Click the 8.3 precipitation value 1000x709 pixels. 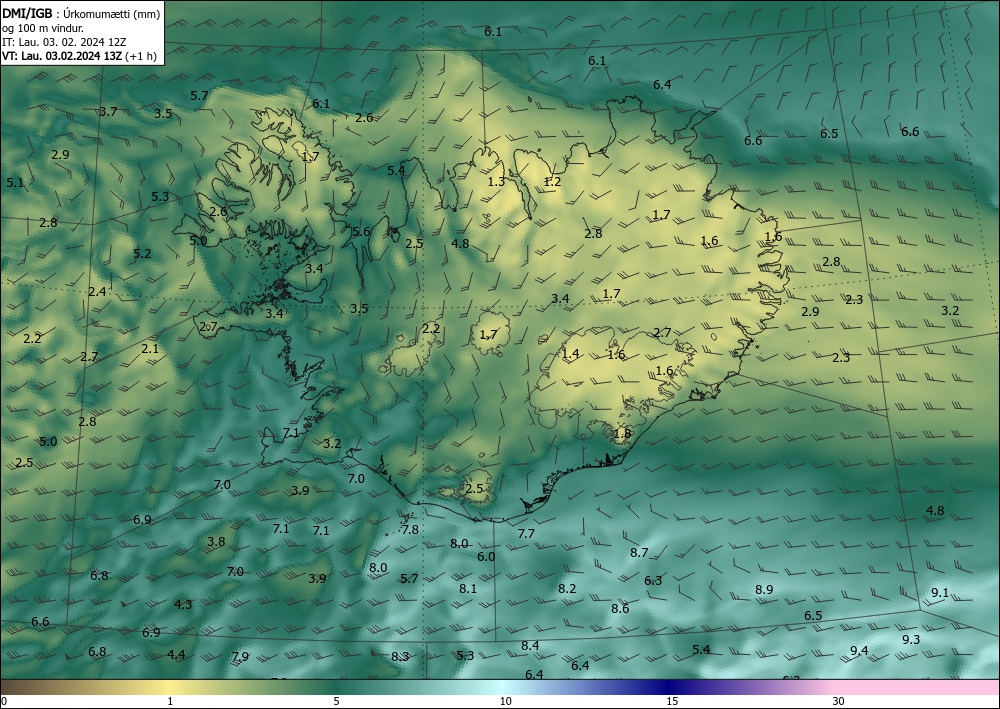[400, 657]
